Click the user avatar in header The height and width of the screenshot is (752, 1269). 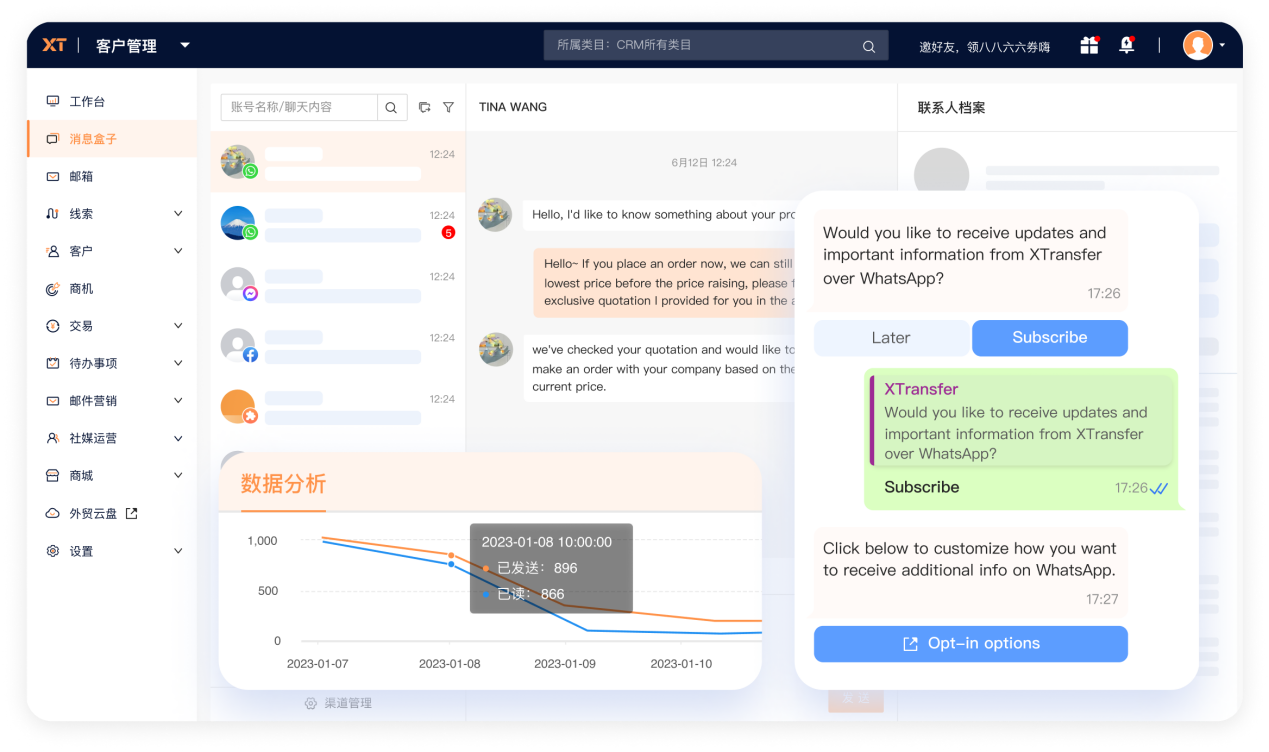tap(1197, 45)
